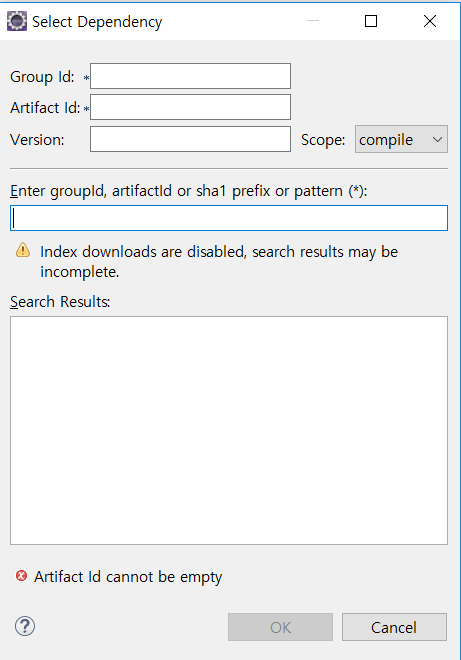461x660 pixels.
Task: Click the Cancel button
Action: pos(394,627)
